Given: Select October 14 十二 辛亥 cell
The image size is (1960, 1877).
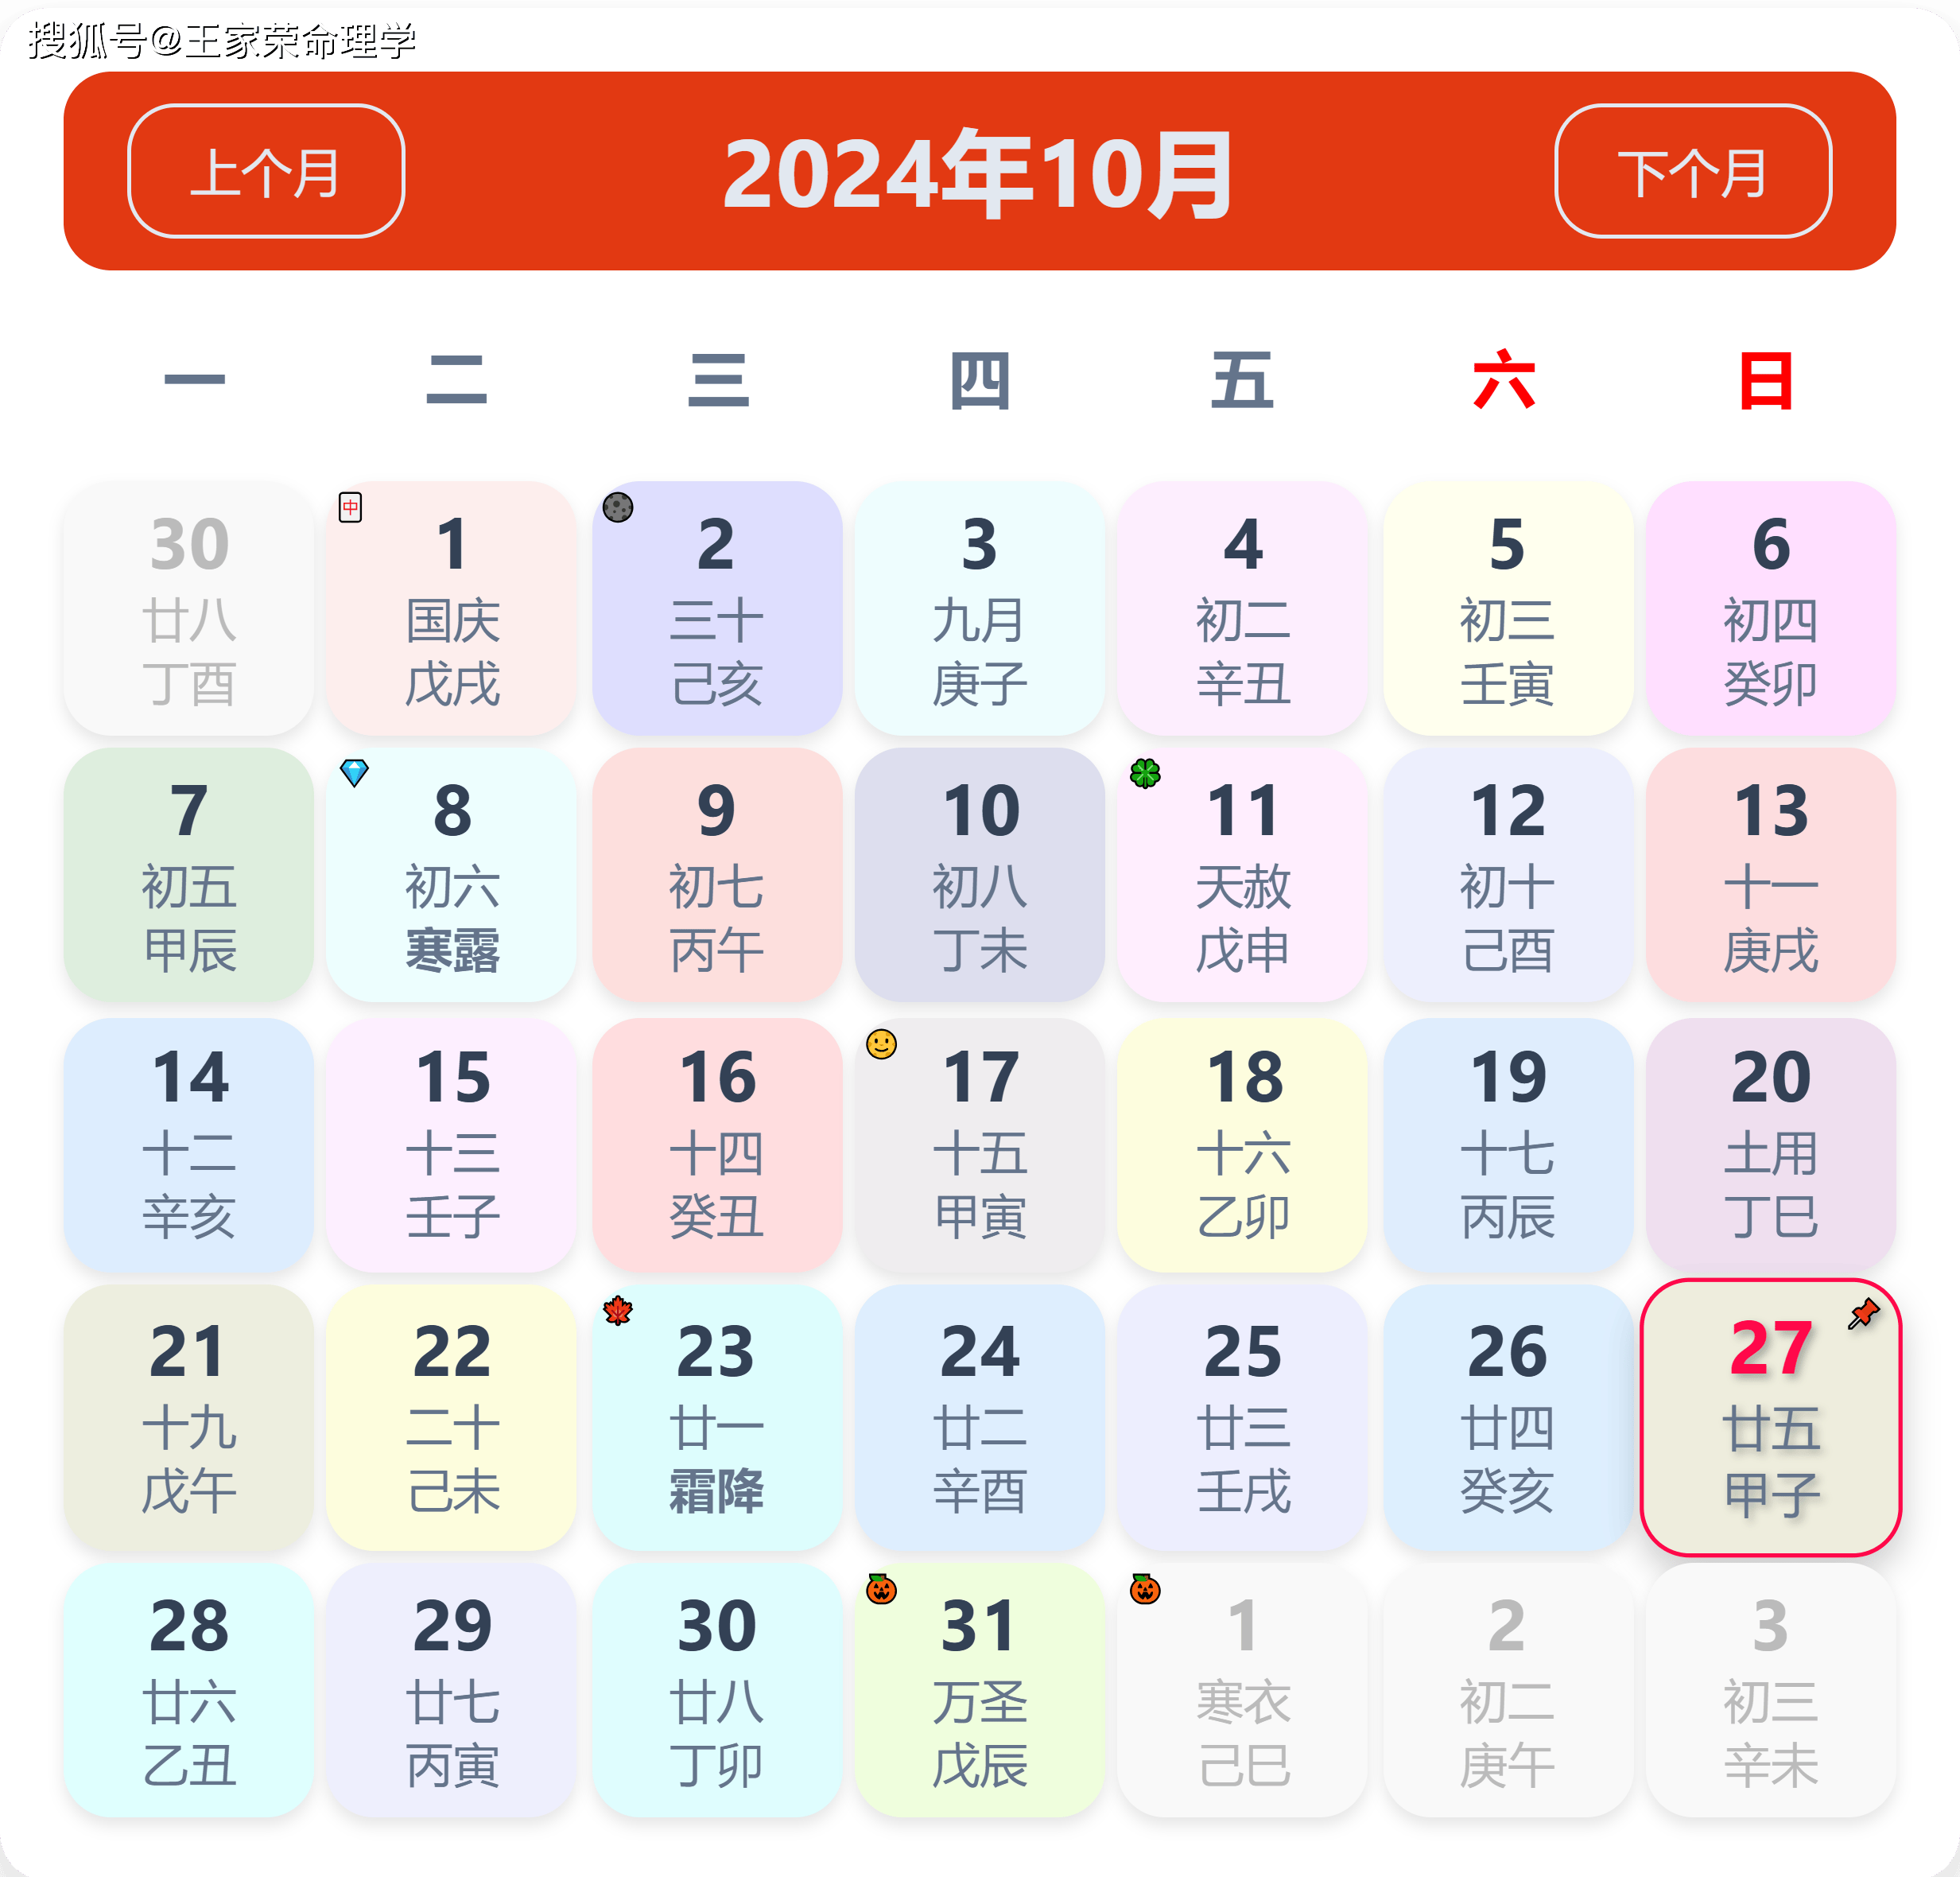Looking at the screenshot, I should (189, 1145).
